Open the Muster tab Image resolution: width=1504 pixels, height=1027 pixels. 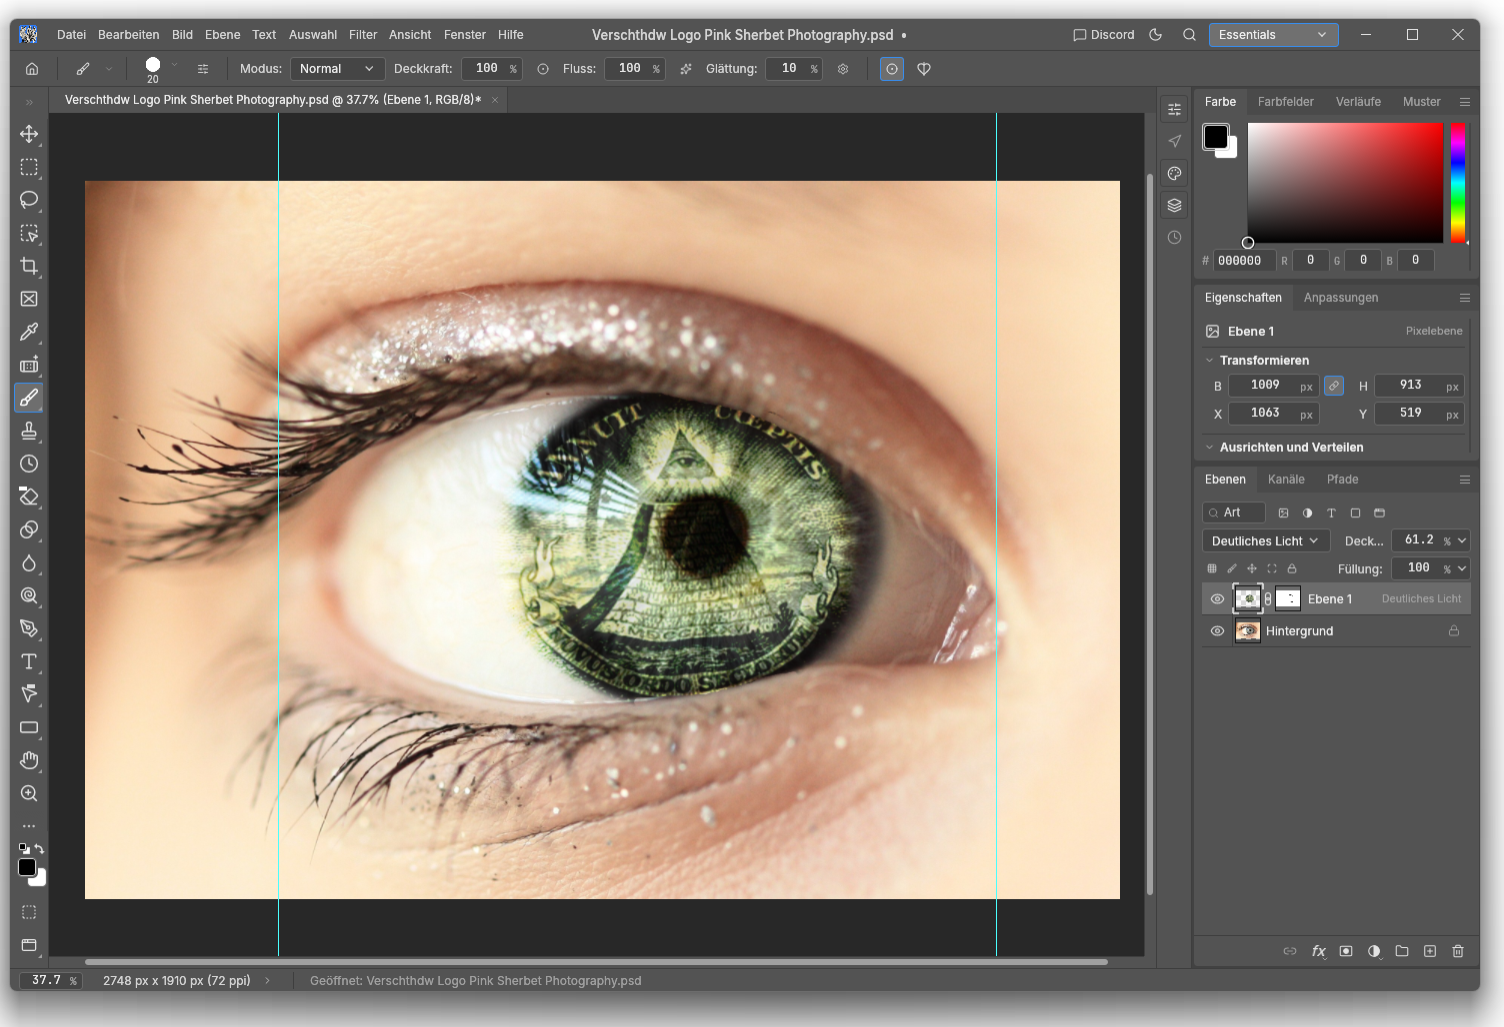pyautogui.click(x=1421, y=102)
